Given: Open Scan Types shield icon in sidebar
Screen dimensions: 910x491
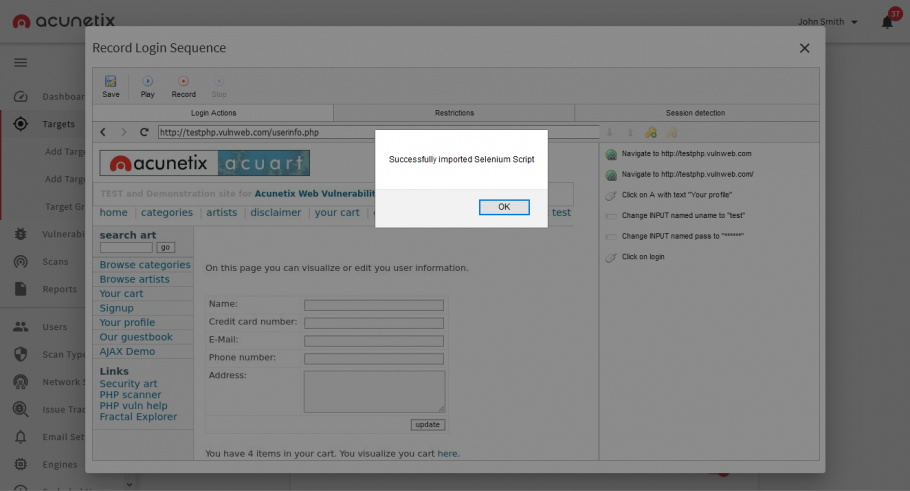Looking at the screenshot, I should pos(21,354).
